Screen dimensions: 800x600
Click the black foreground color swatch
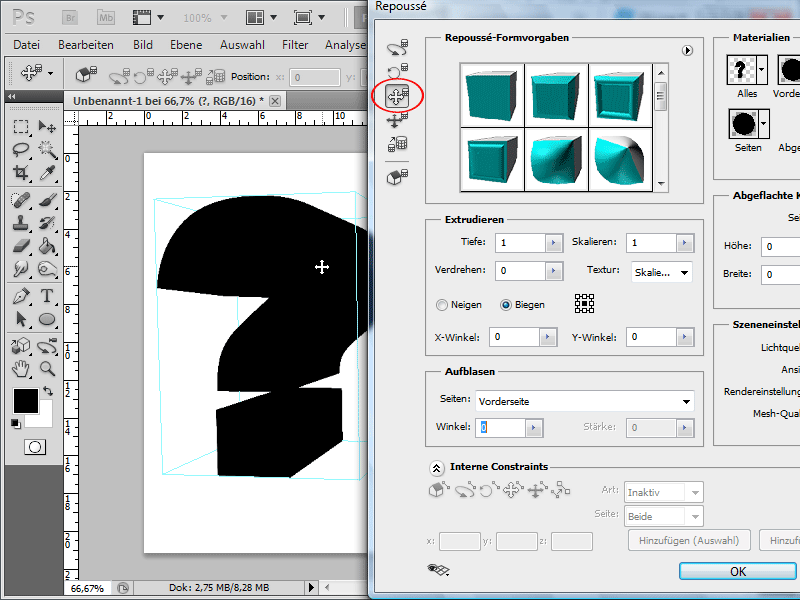(x=26, y=401)
